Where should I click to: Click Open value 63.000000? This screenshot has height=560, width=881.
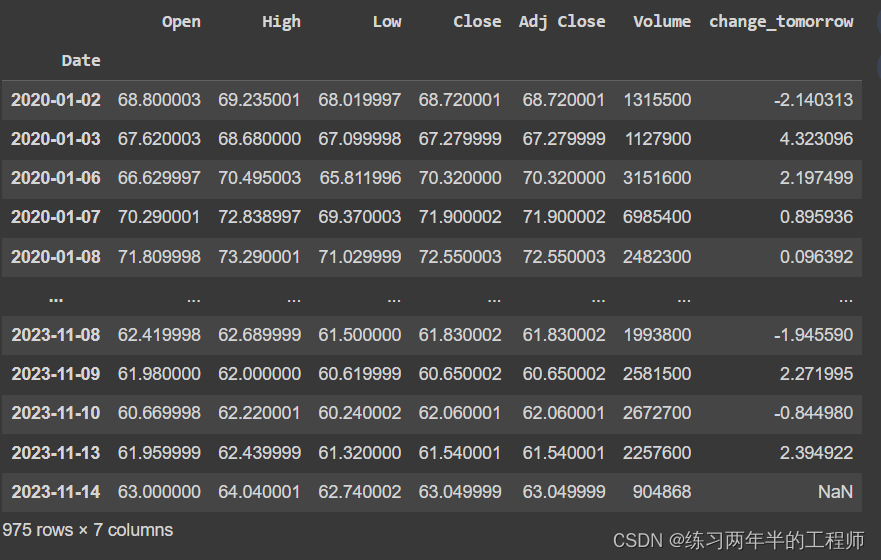[x=159, y=492]
